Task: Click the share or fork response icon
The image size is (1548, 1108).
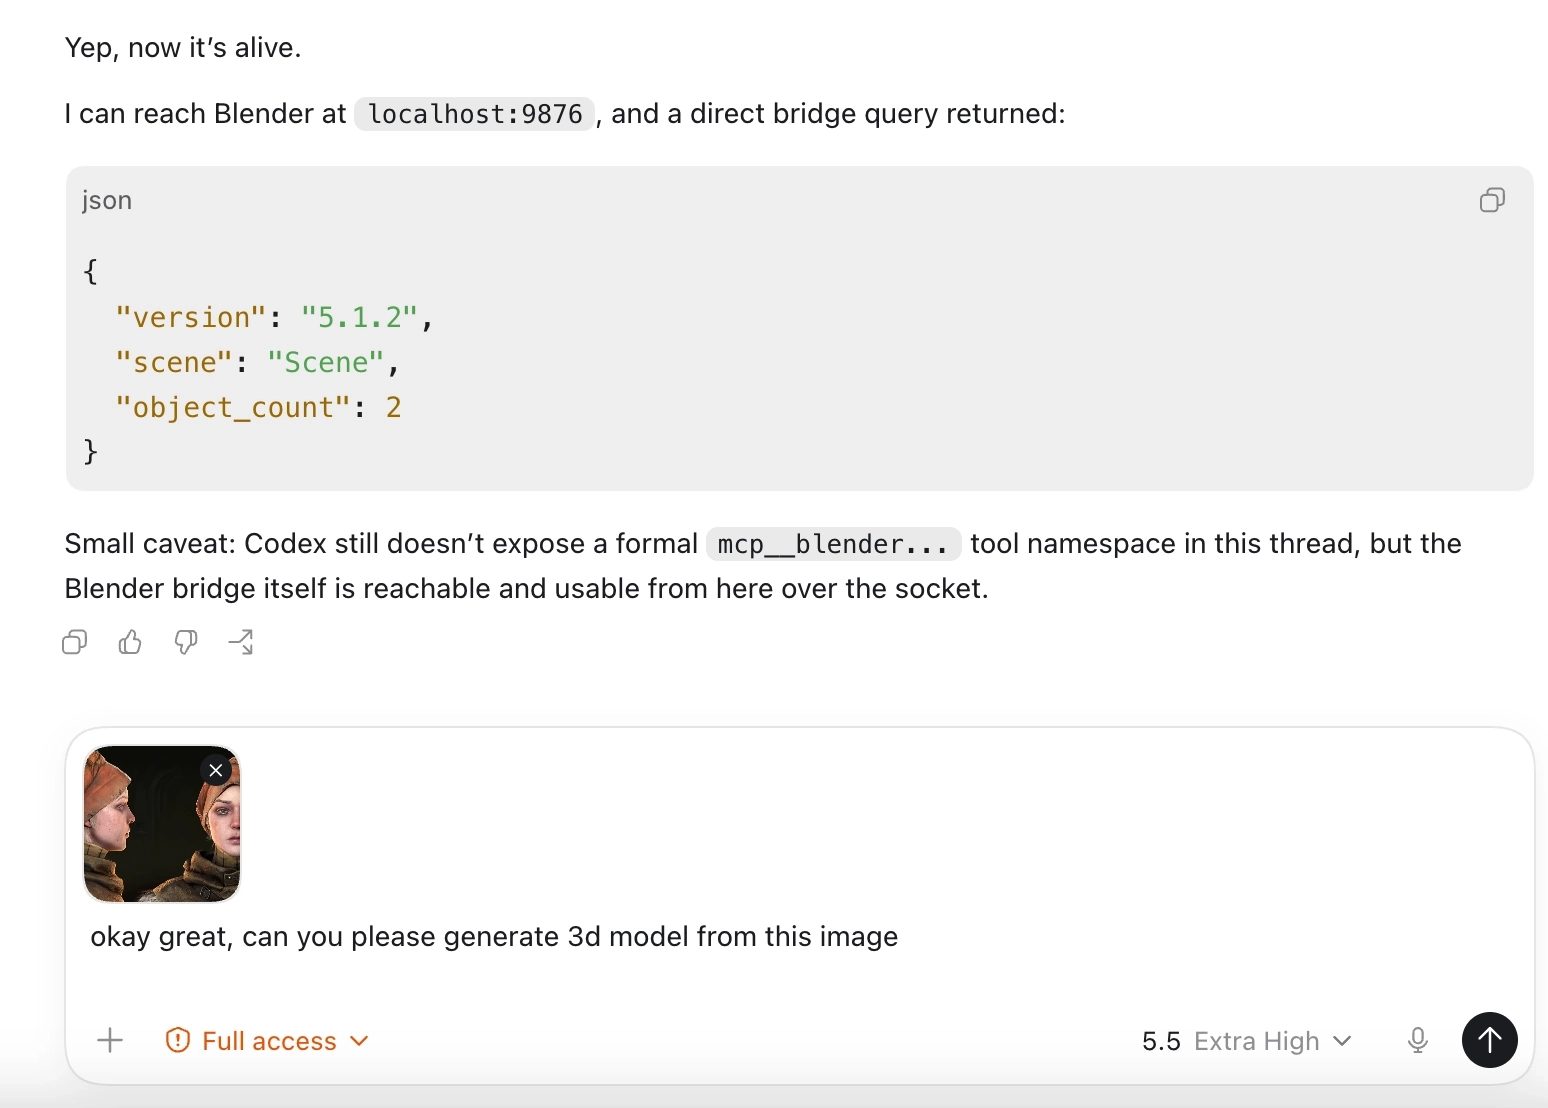Action: tap(241, 642)
